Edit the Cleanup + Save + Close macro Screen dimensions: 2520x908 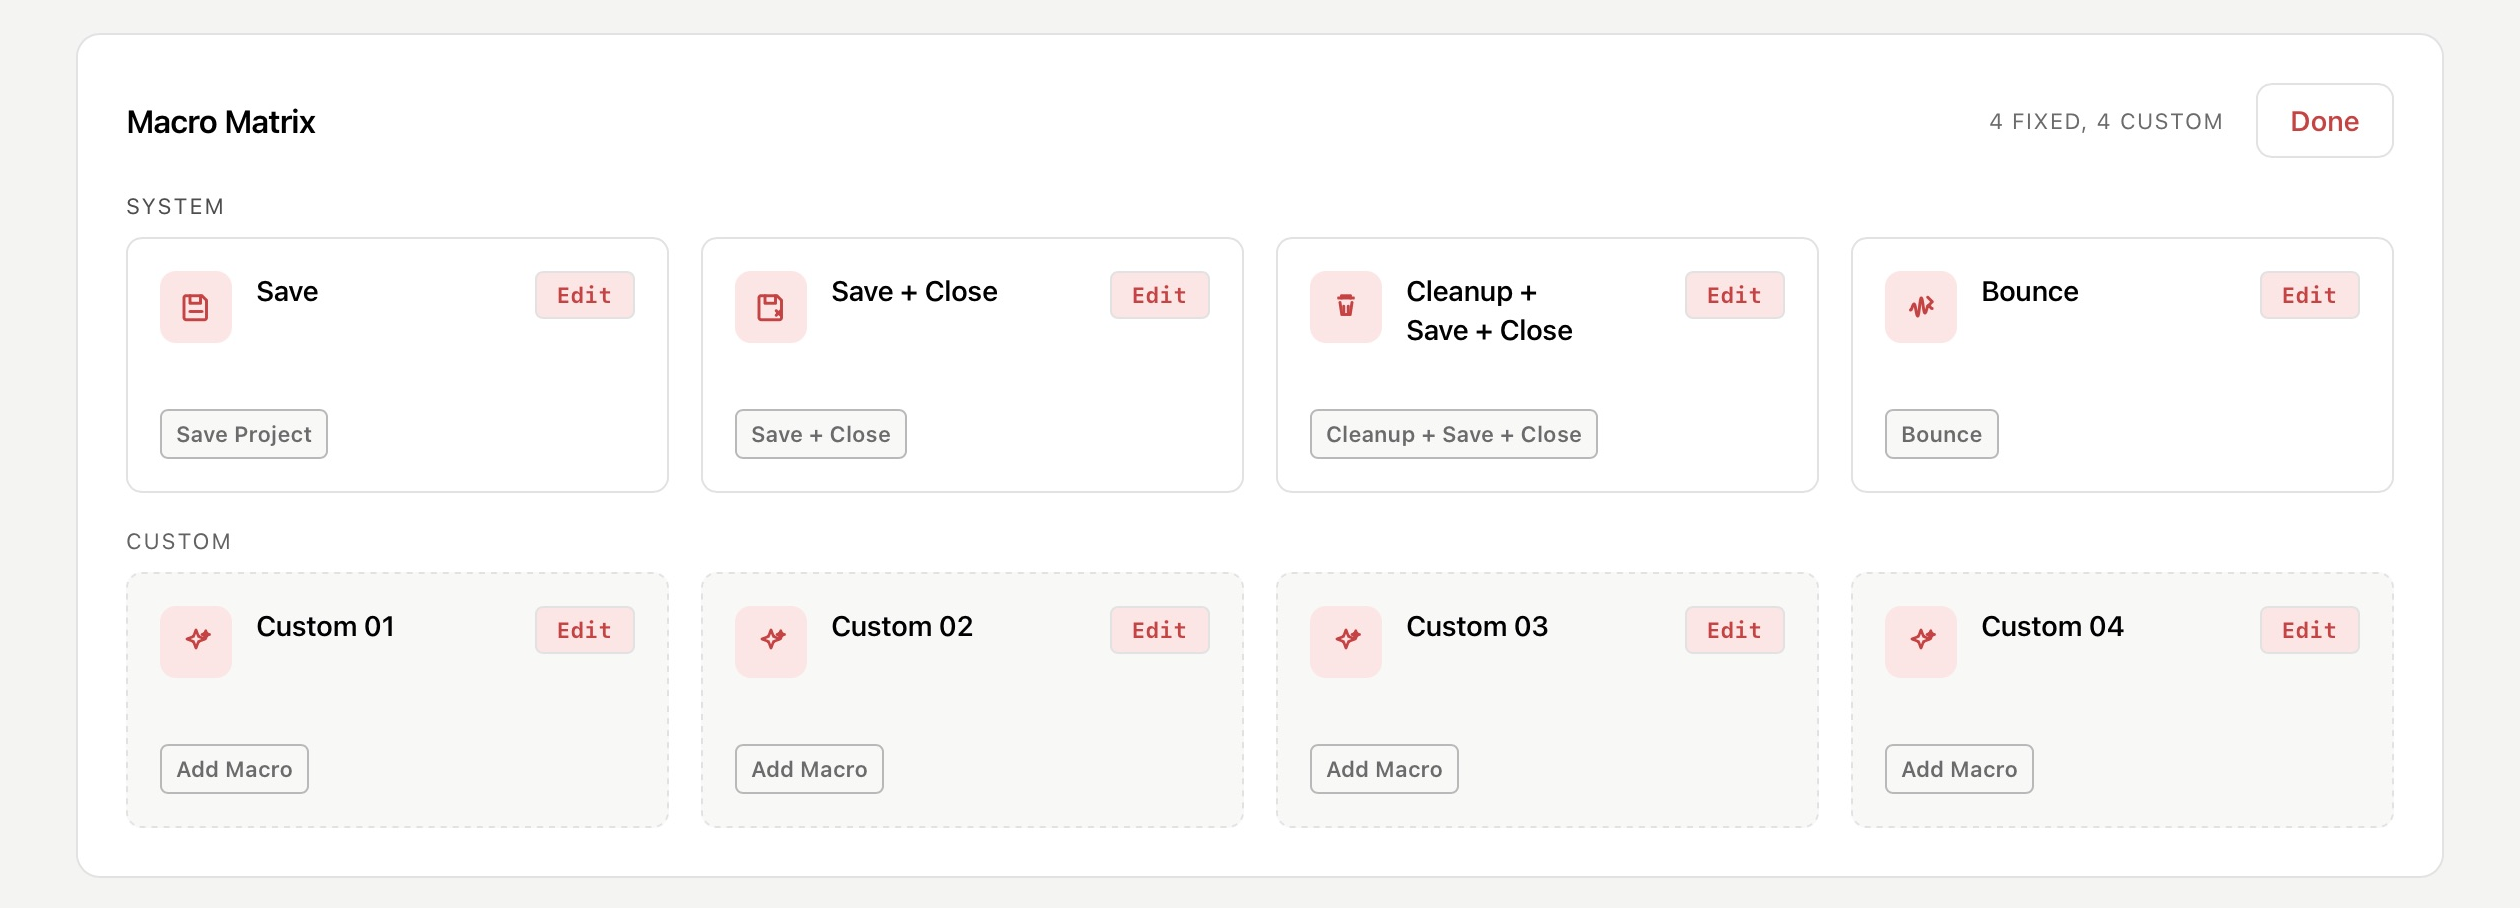tap(1735, 295)
